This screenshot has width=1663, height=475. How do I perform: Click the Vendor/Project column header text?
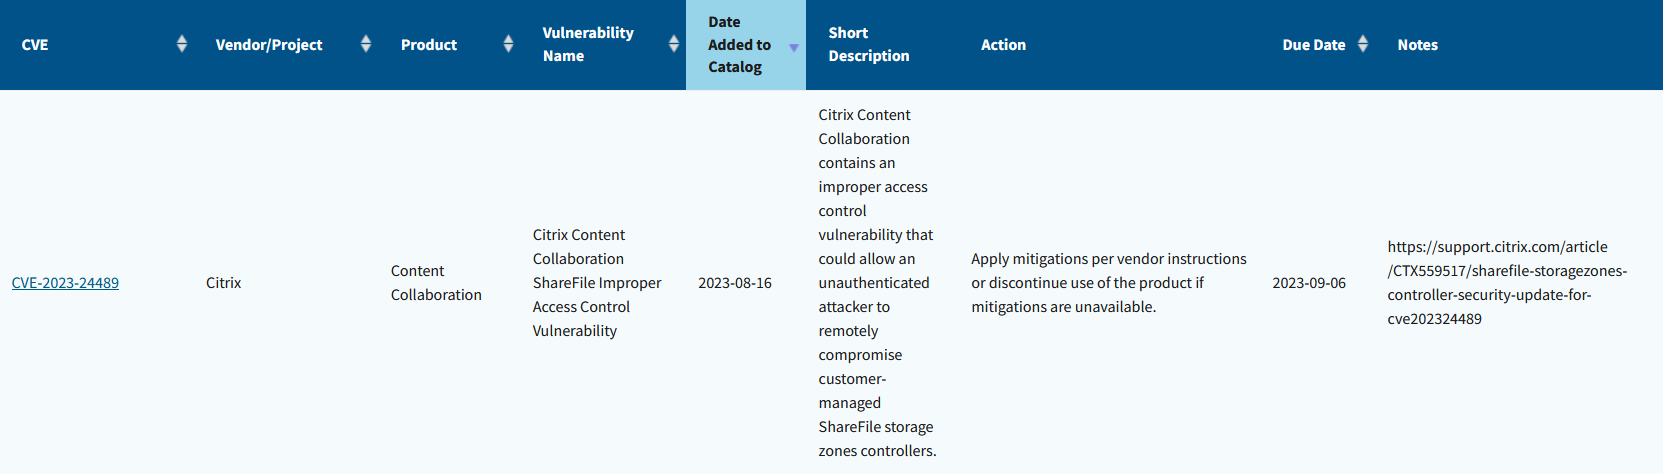pyautogui.click(x=269, y=45)
